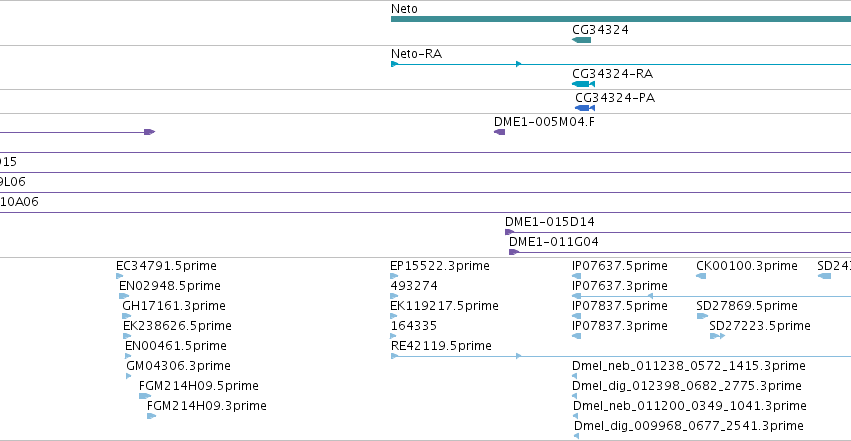Click the Neto-RA transcript label
This screenshot has height=441, width=851.
[x=416, y=54]
